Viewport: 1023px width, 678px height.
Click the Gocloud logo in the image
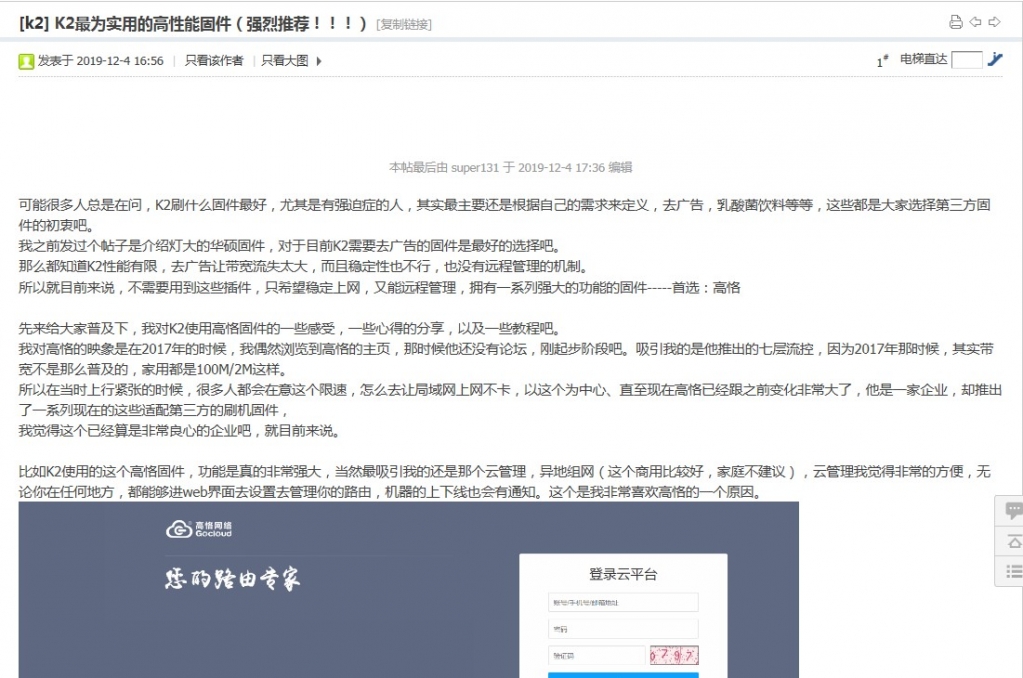click(x=199, y=529)
